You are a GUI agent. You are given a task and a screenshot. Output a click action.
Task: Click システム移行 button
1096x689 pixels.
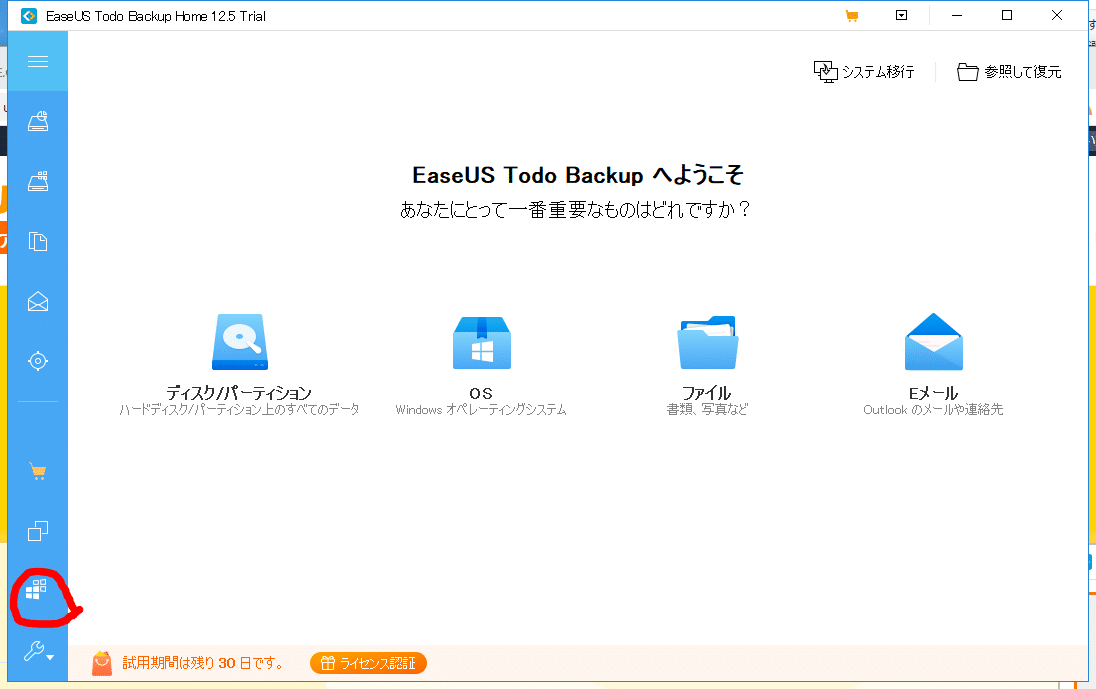pyautogui.click(x=864, y=71)
